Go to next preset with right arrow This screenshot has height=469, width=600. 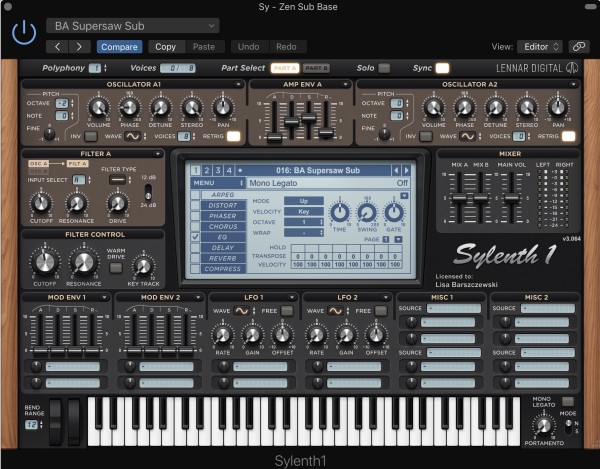click(79, 46)
